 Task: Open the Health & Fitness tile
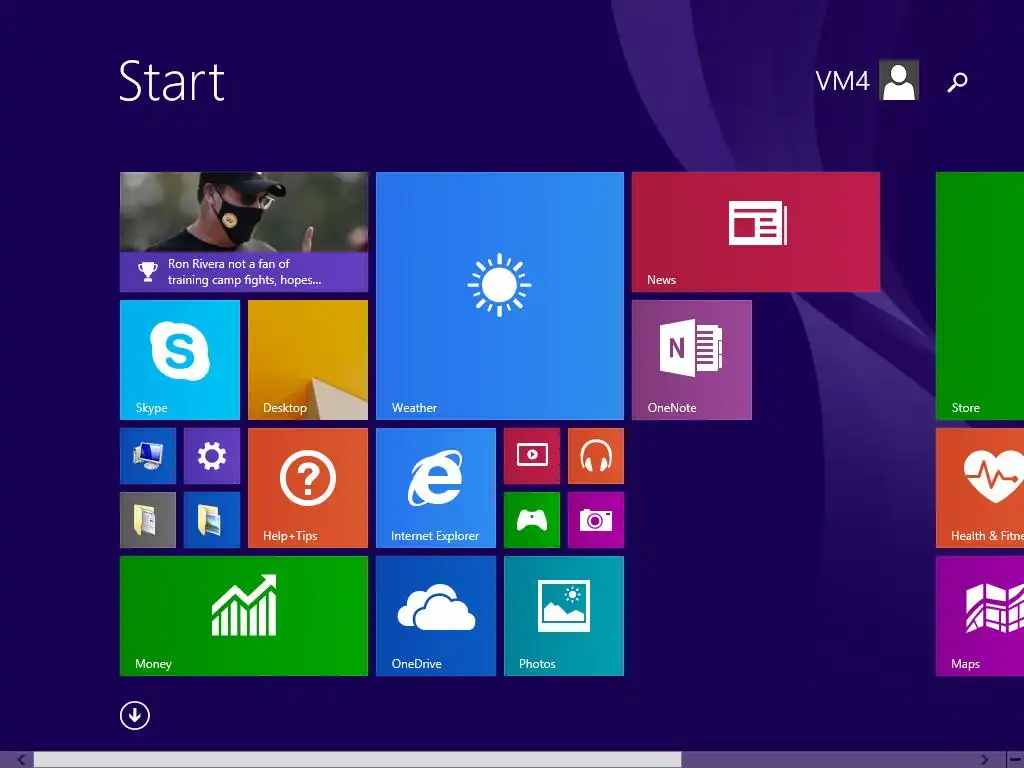(x=980, y=488)
